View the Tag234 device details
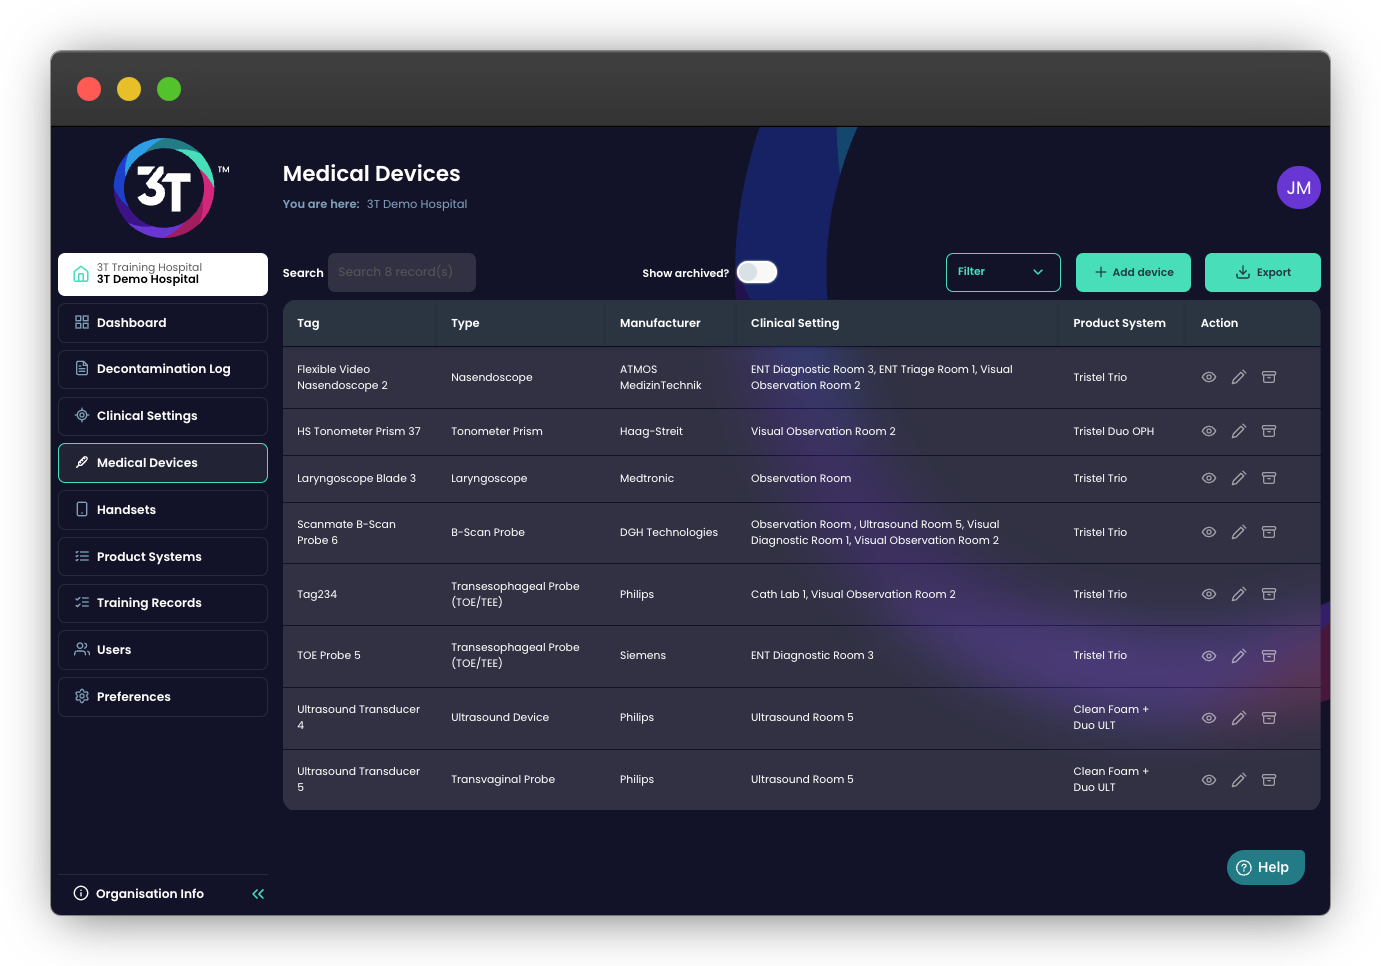 [1209, 594]
